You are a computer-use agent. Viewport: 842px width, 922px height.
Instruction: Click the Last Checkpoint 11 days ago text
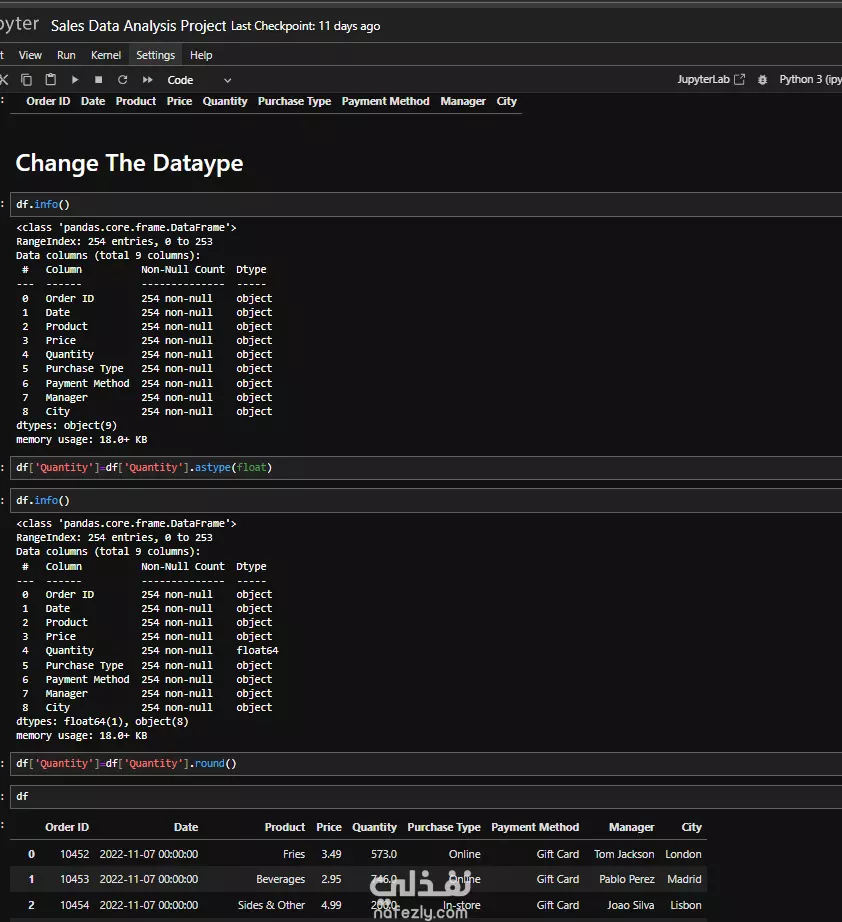point(305,26)
